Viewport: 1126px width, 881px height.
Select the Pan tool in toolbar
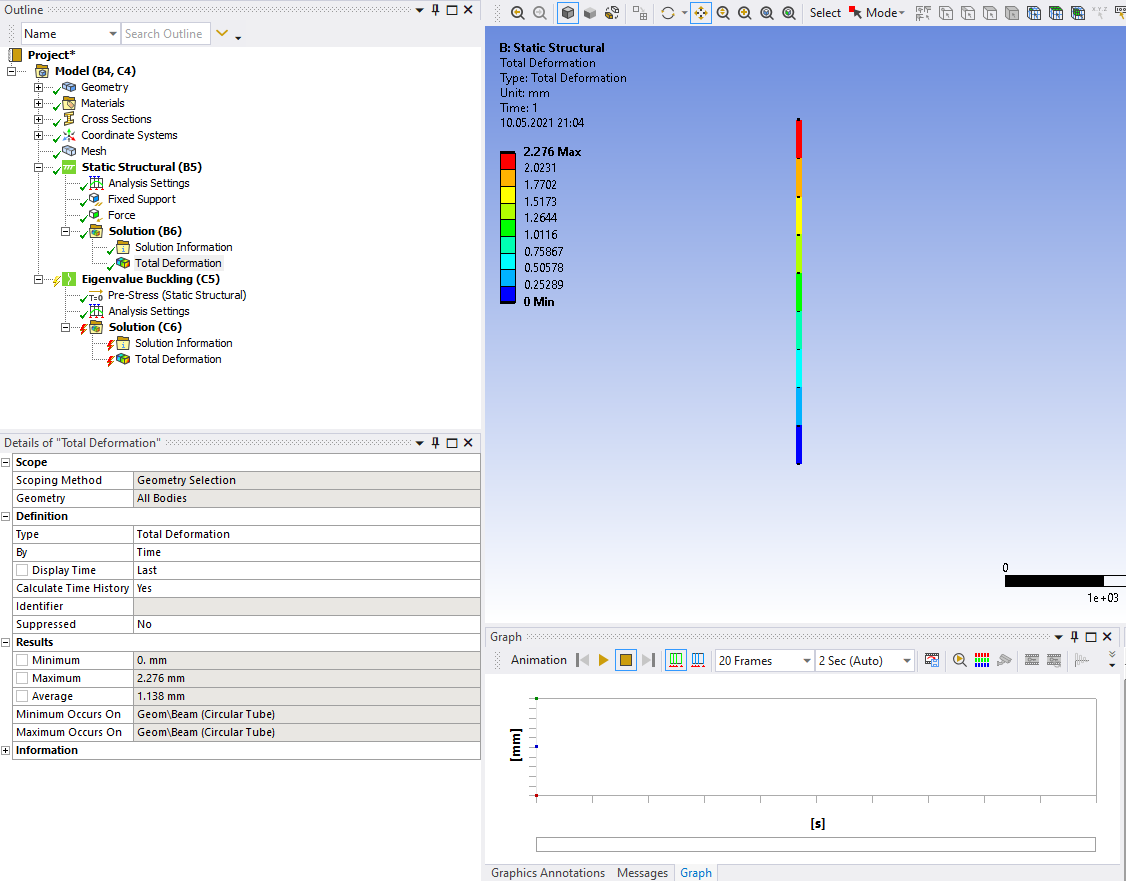(x=701, y=13)
